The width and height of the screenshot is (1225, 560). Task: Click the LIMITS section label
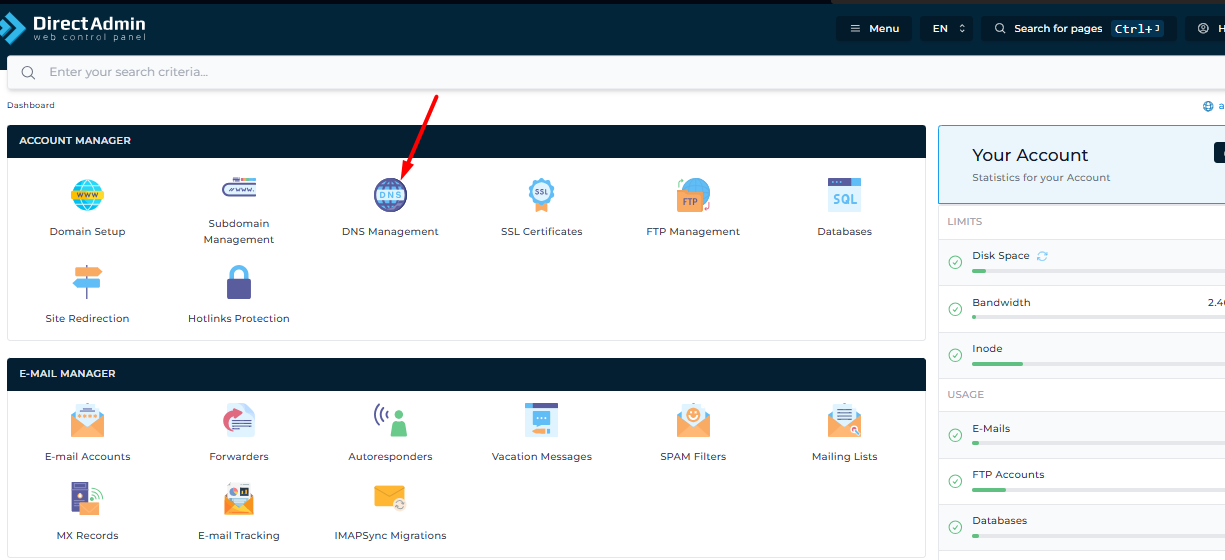[965, 222]
